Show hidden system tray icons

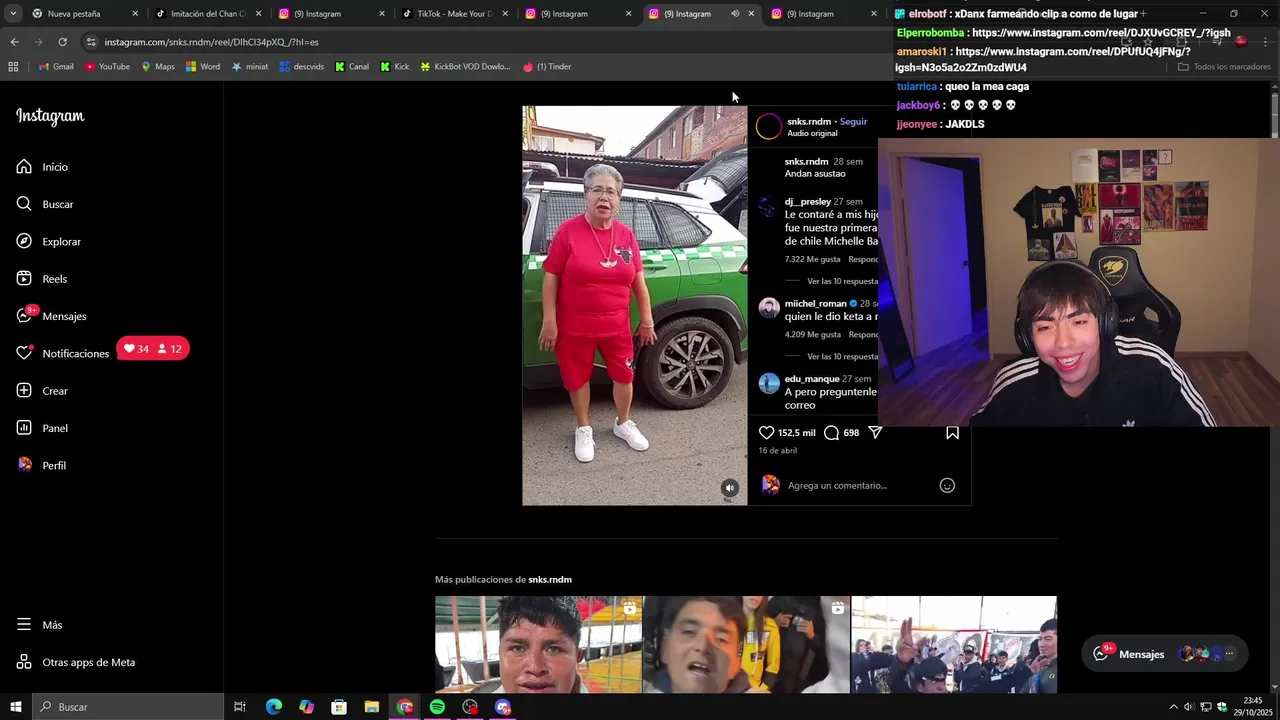click(x=1174, y=707)
